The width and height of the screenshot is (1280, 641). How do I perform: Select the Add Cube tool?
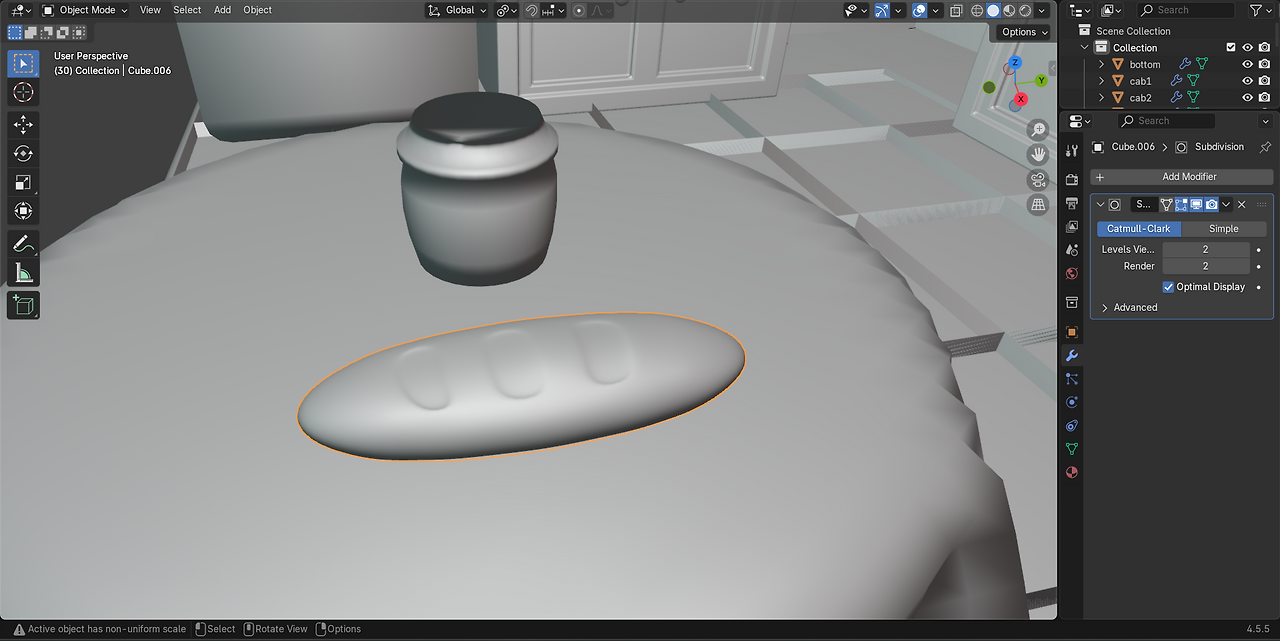tap(23, 305)
